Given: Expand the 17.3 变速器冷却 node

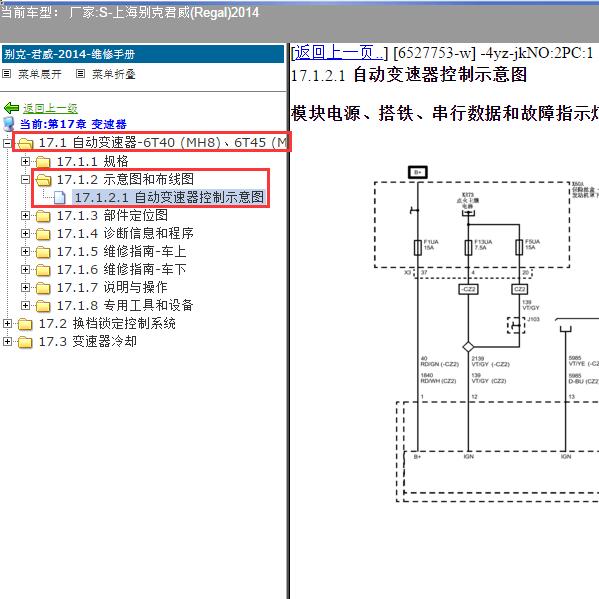Looking at the screenshot, I should (7, 342).
